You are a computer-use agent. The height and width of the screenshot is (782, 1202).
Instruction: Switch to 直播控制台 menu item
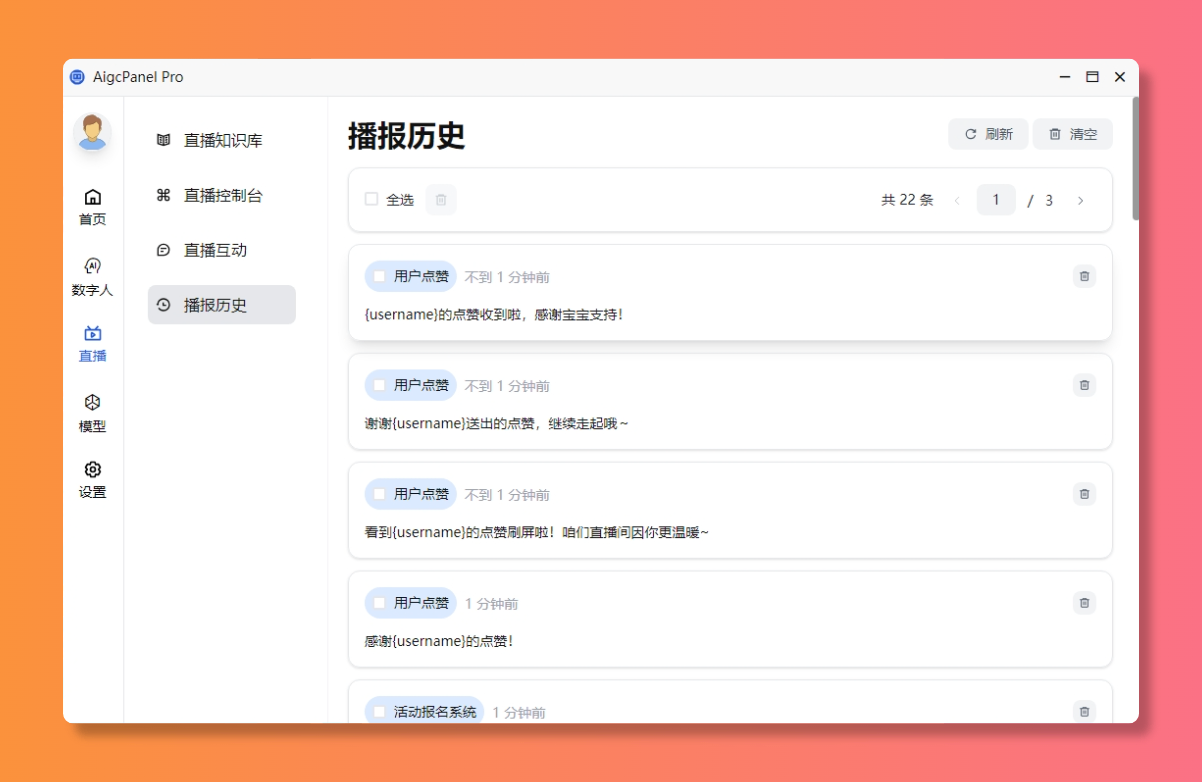coord(222,196)
